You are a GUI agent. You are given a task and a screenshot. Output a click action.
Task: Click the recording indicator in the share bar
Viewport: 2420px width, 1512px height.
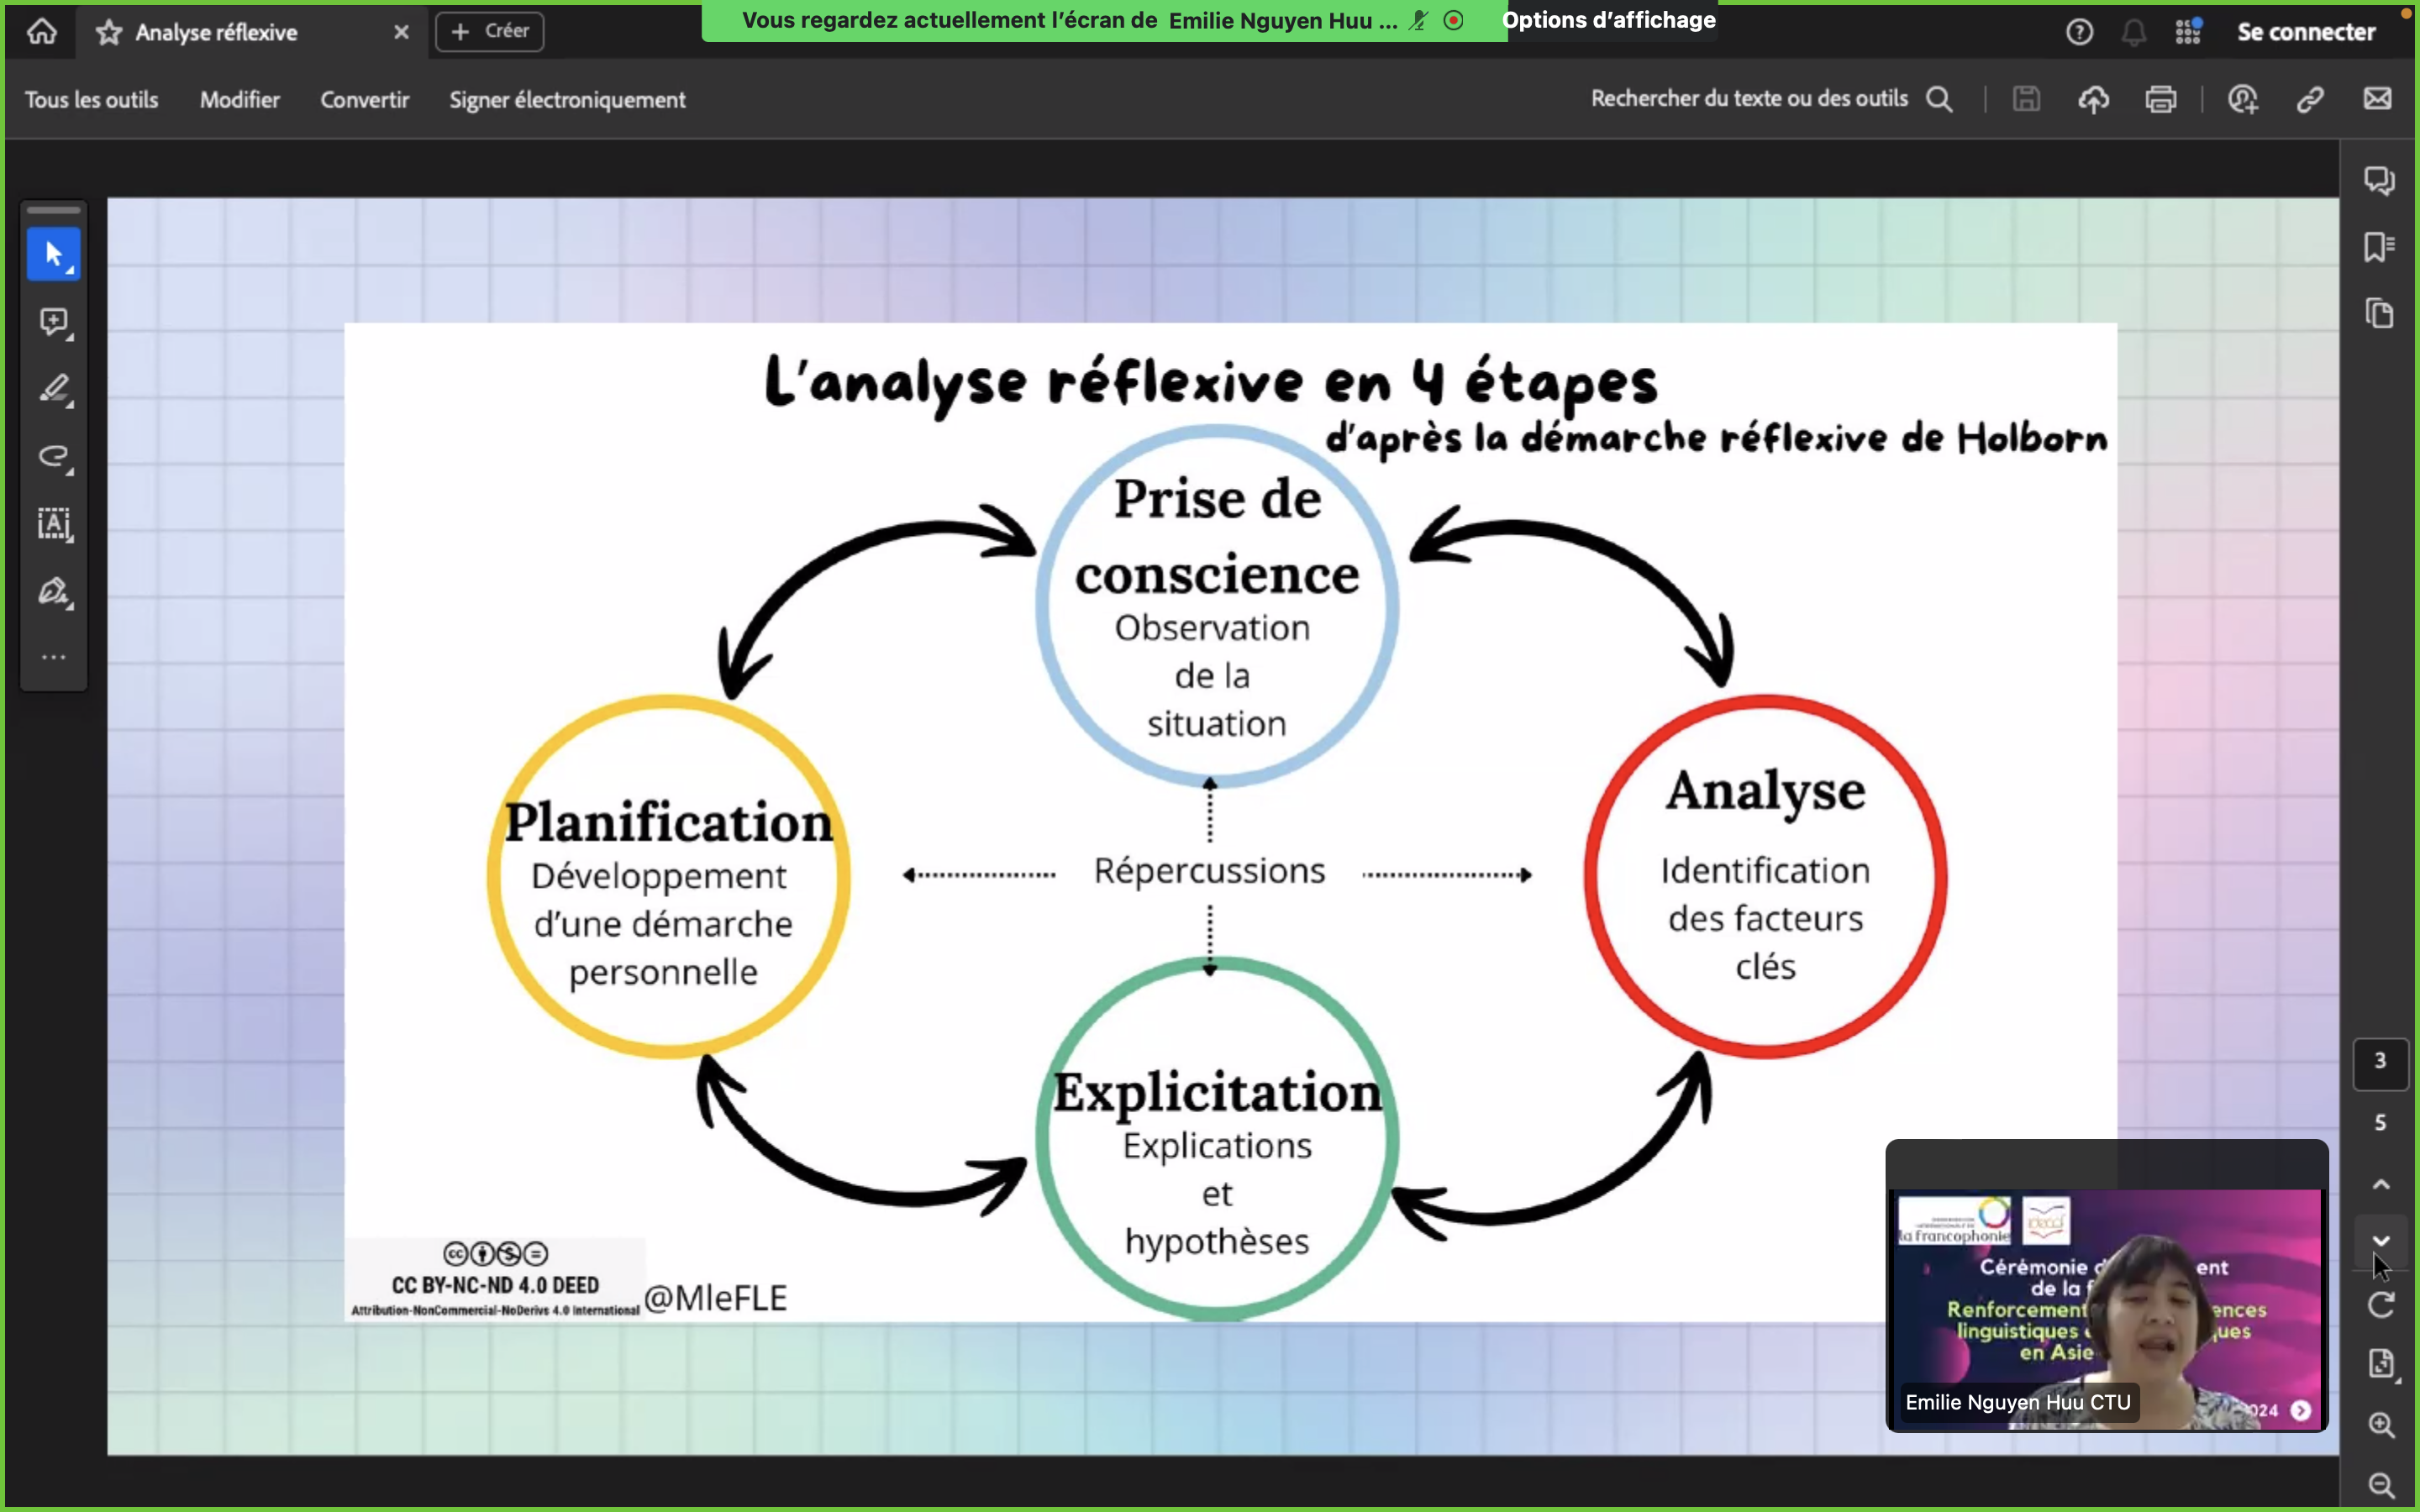(1454, 20)
